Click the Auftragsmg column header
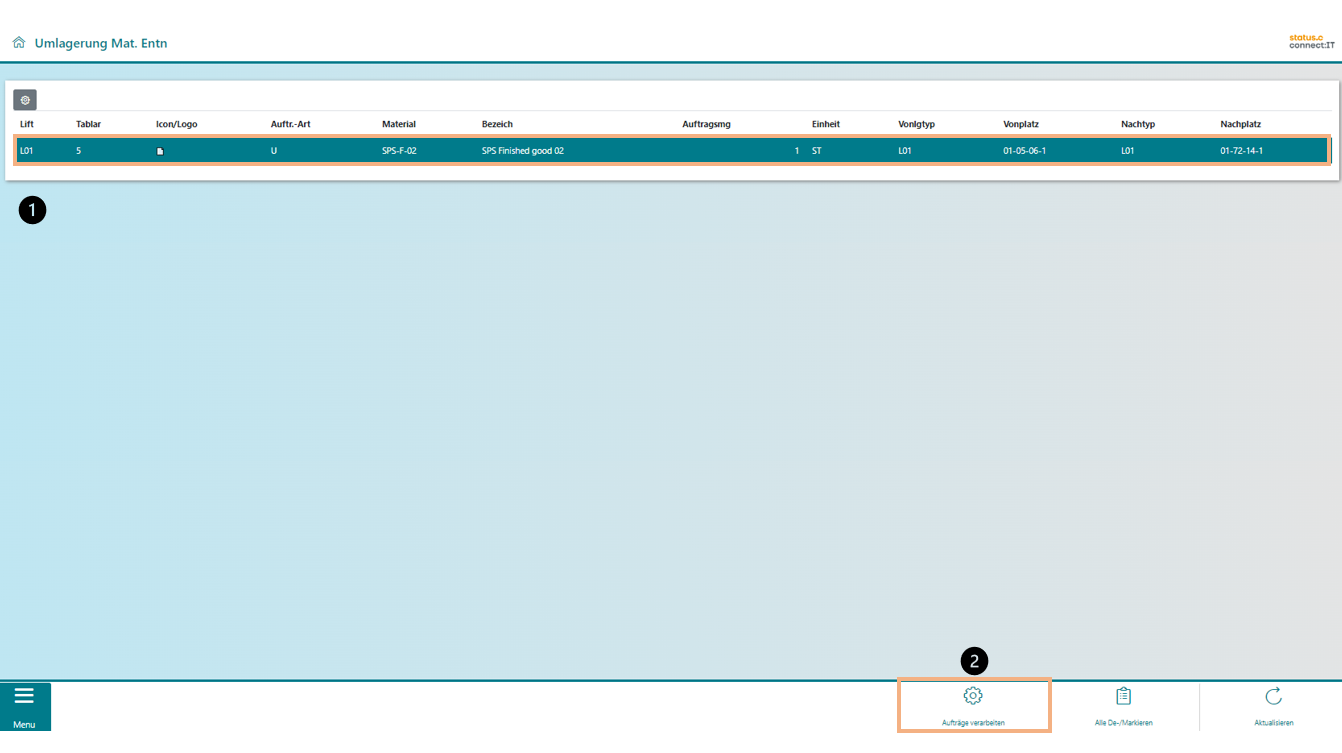1342x753 pixels. [706, 124]
